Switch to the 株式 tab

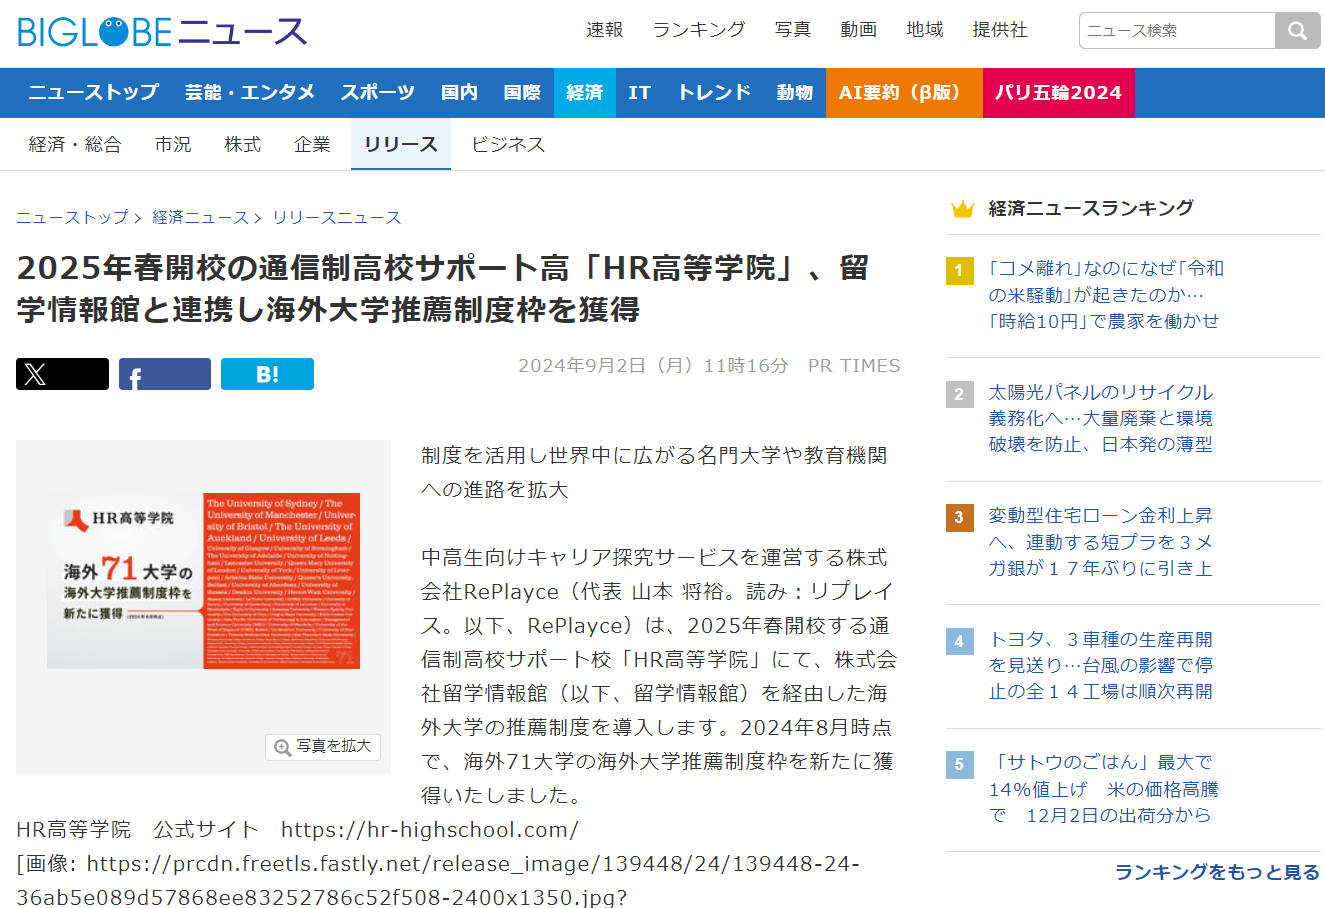click(x=243, y=145)
